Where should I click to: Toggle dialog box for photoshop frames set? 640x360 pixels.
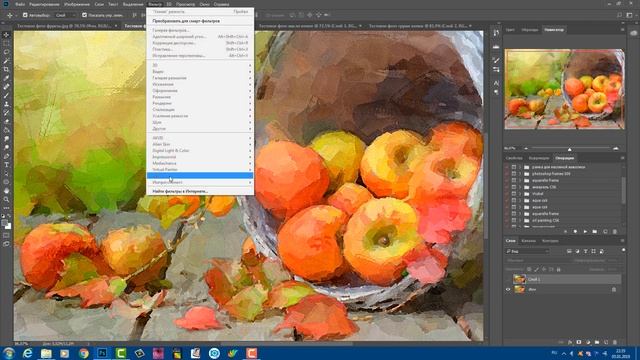click(x=514, y=173)
